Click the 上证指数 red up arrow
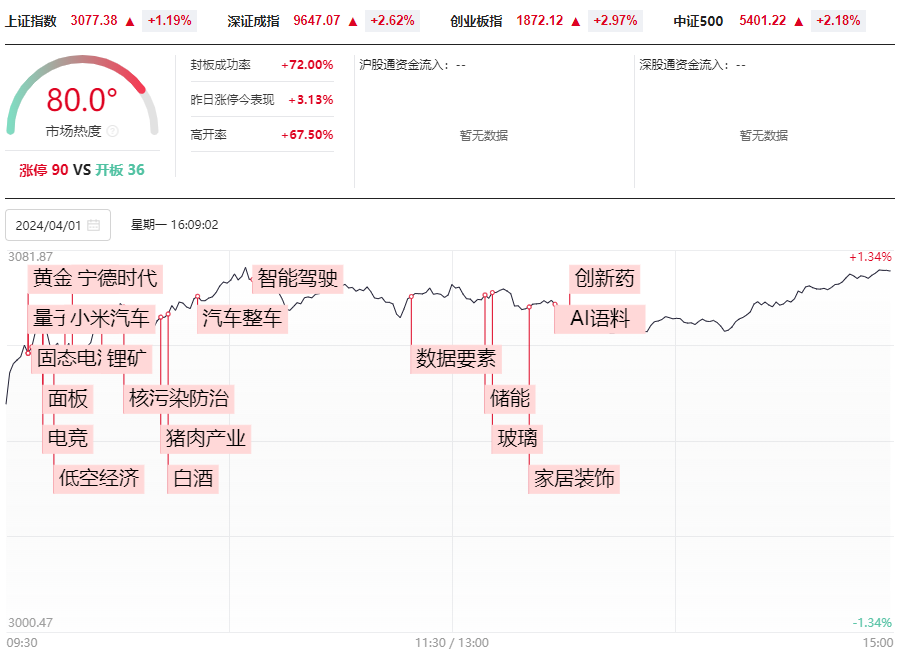Viewport: 910px width, 661px height. point(130,21)
